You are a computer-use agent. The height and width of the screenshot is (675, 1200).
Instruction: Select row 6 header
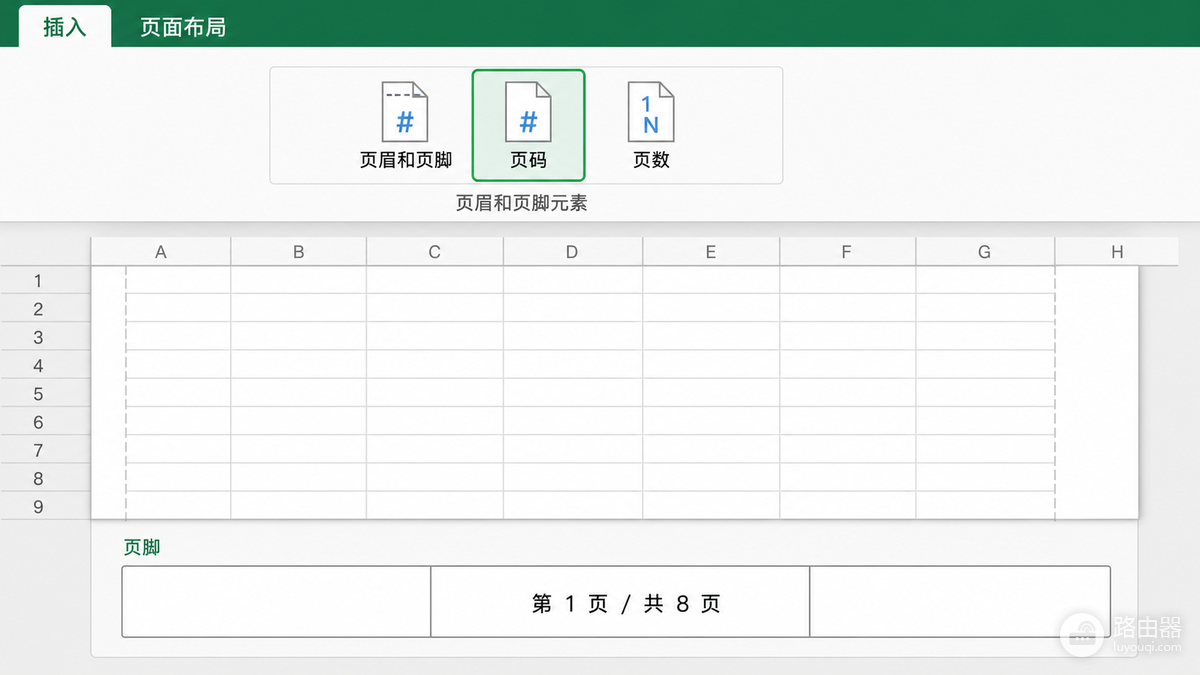pos(45,422)
